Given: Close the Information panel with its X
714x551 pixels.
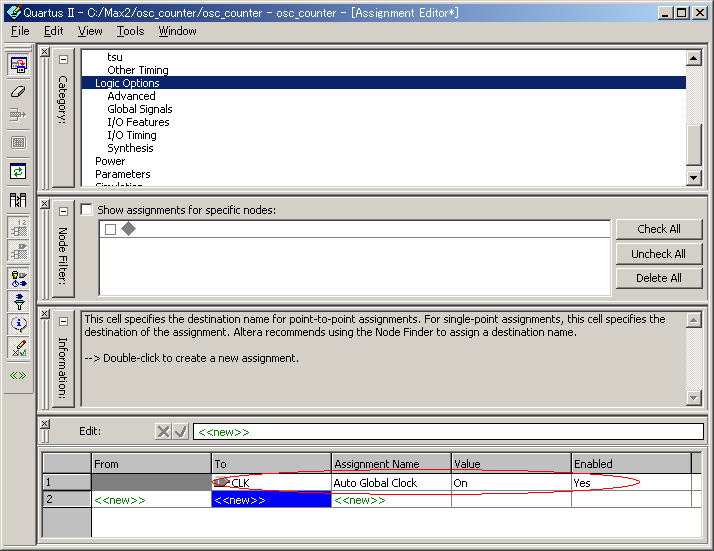Looking at the screenshot, I should [x=45, y=314].
